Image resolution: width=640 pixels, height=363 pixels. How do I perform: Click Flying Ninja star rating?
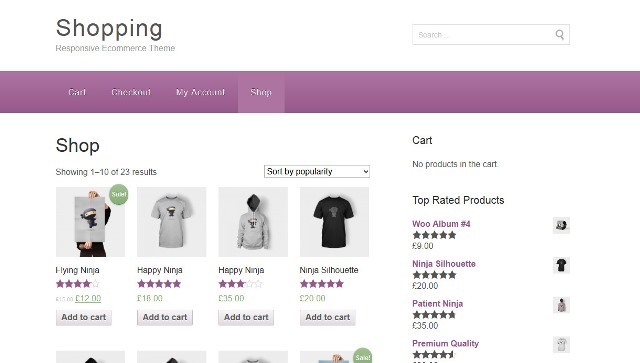click(78, 283)
